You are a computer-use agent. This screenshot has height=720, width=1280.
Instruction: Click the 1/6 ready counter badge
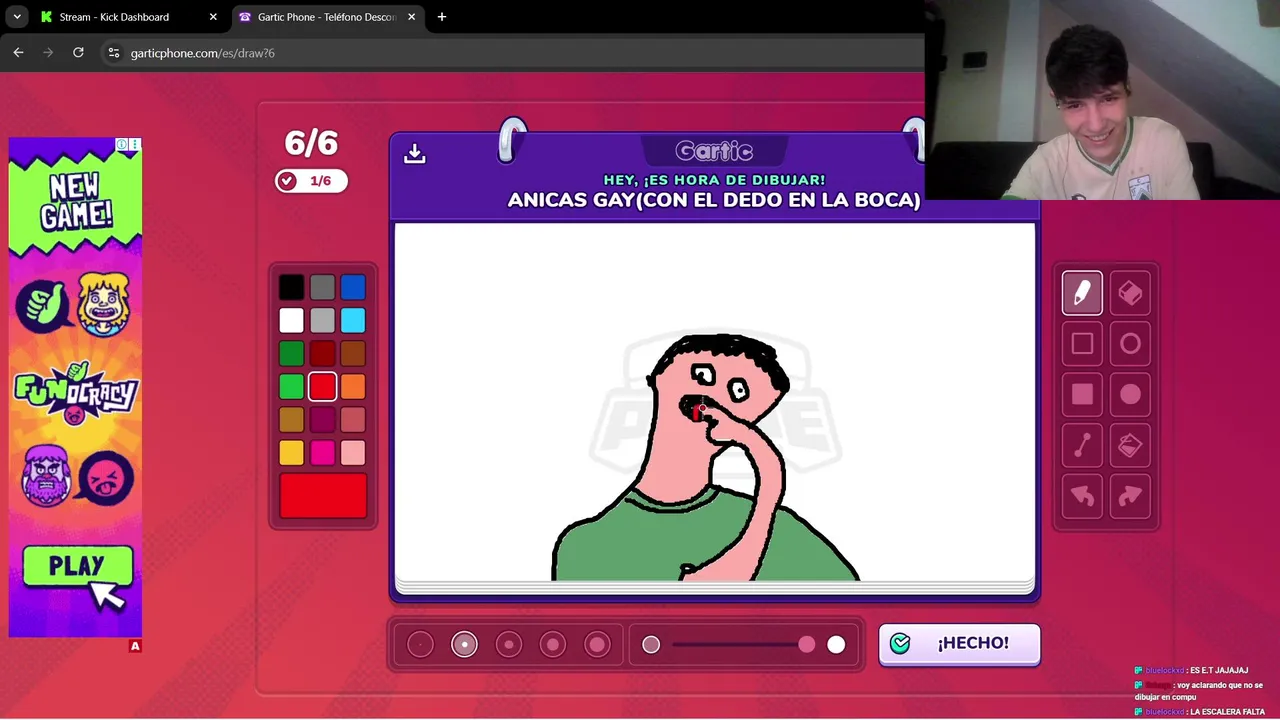311,181
